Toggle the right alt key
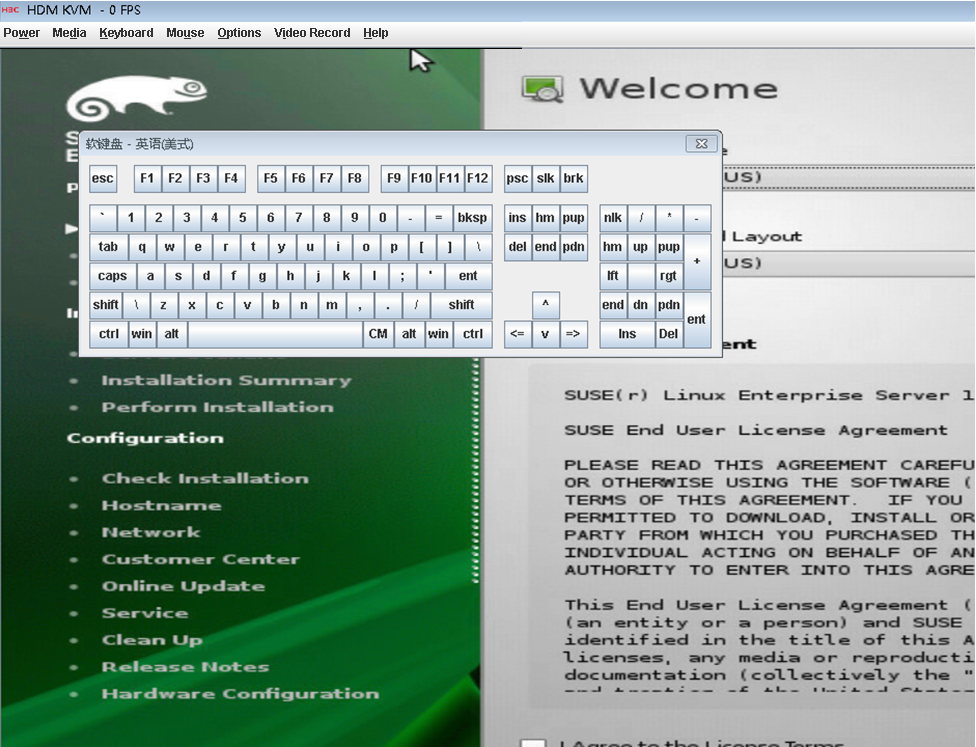This screenshot has height=747, width=976. click(409, 334)
